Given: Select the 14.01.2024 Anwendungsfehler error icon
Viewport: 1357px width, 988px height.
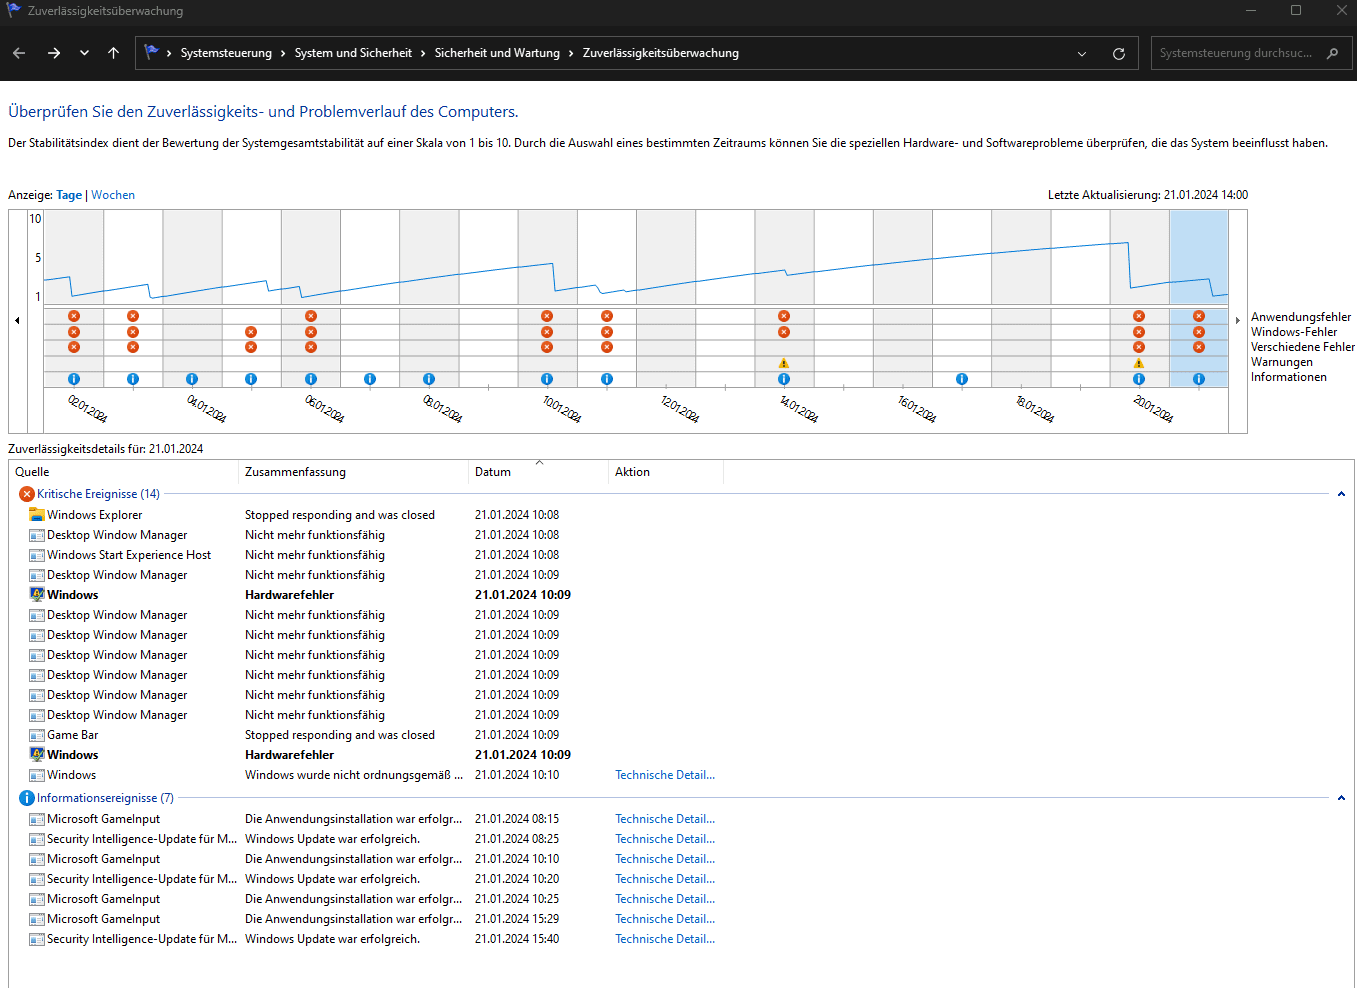Looking at the screenshot, I should [x=784, y=316].
